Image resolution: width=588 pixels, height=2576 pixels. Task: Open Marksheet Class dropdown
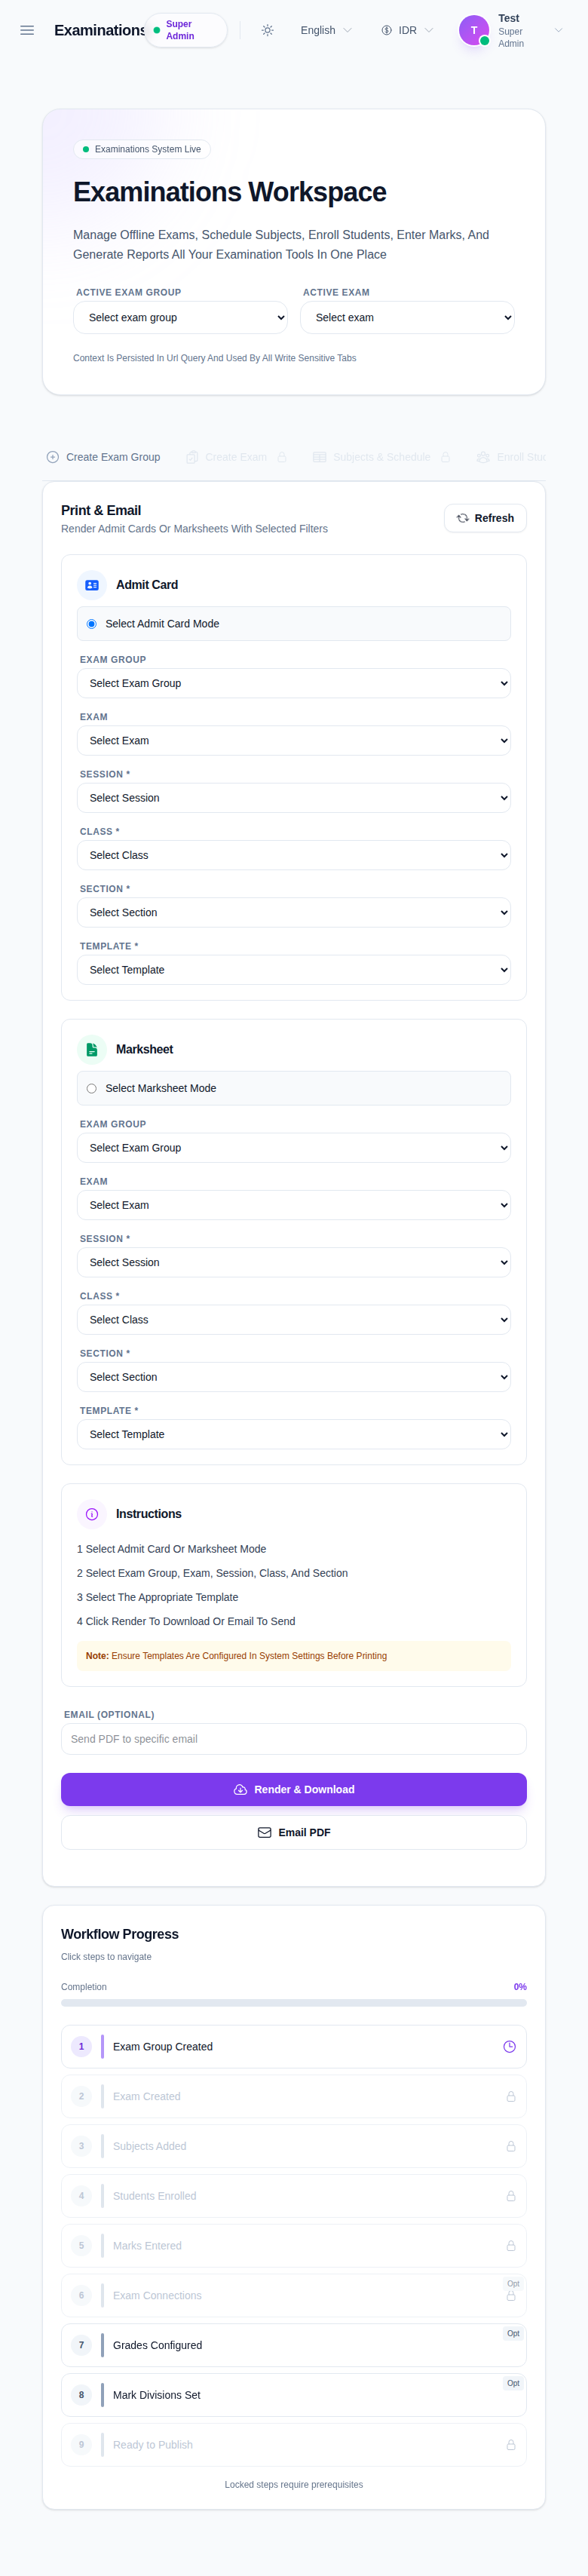pyautogui.click(x=294, y=1320)
